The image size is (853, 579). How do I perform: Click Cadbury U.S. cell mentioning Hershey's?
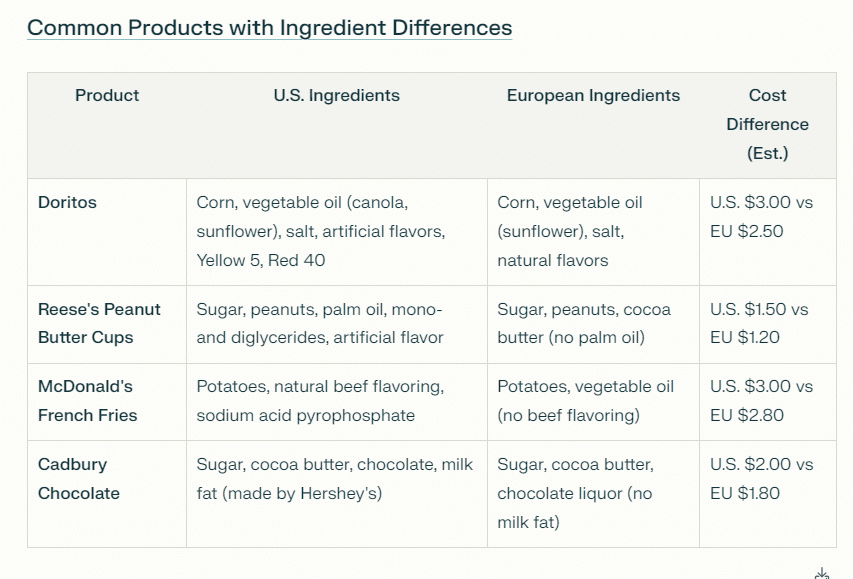click(335, 478)
